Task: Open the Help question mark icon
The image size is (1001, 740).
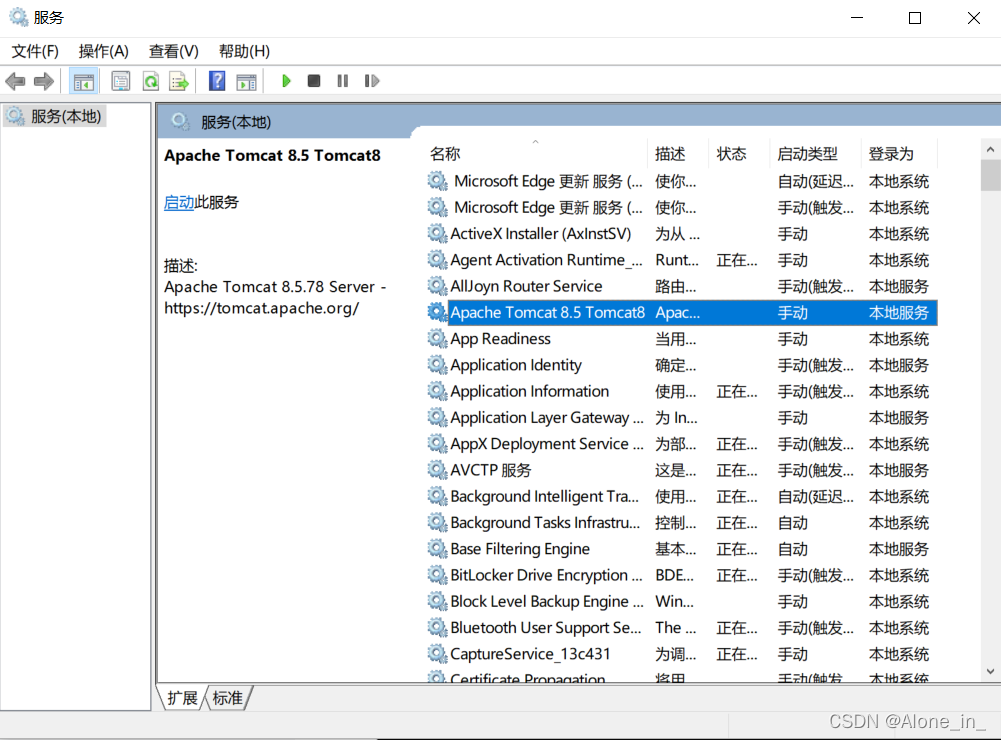Action: 217,81
